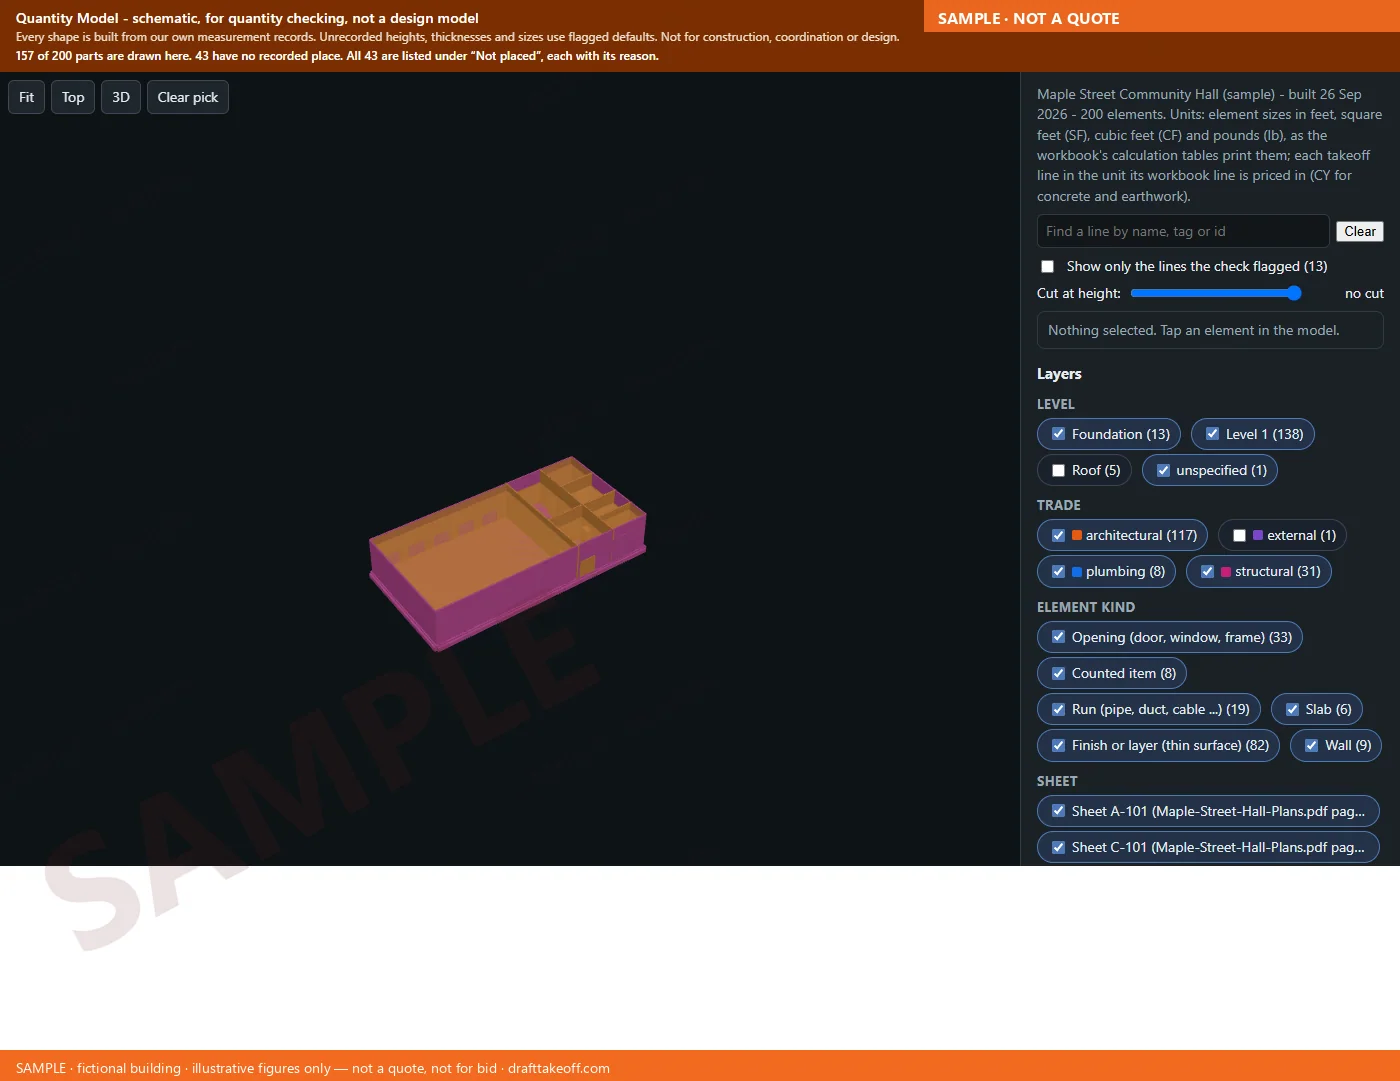Click the 'Nothing selected' info box

(x=1210, y=330)
